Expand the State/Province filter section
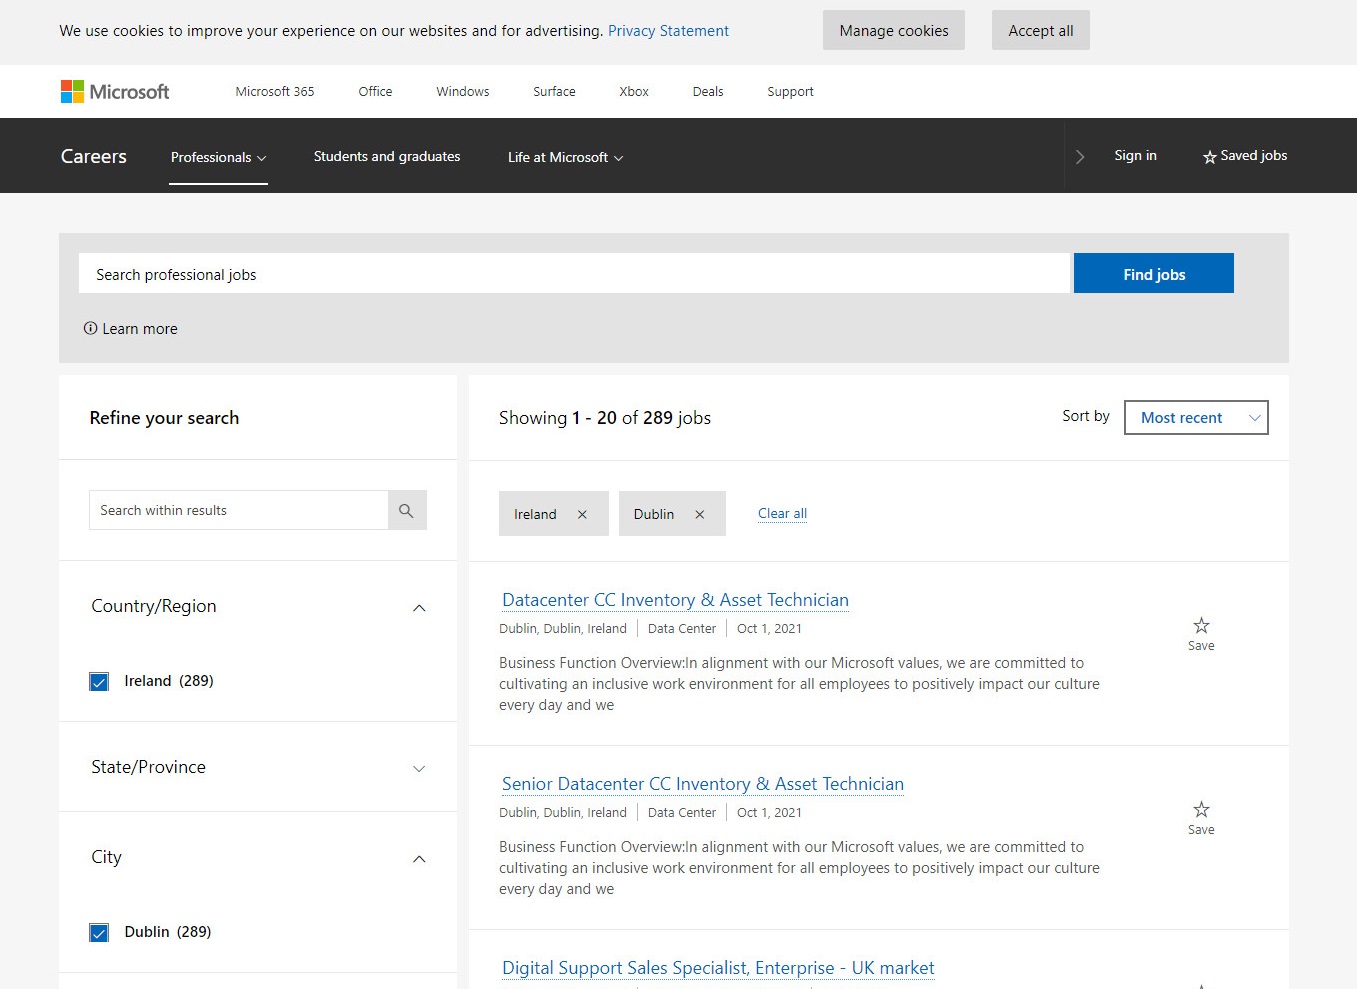Screen dimensions: 1357x989 [x=419, y=769]
